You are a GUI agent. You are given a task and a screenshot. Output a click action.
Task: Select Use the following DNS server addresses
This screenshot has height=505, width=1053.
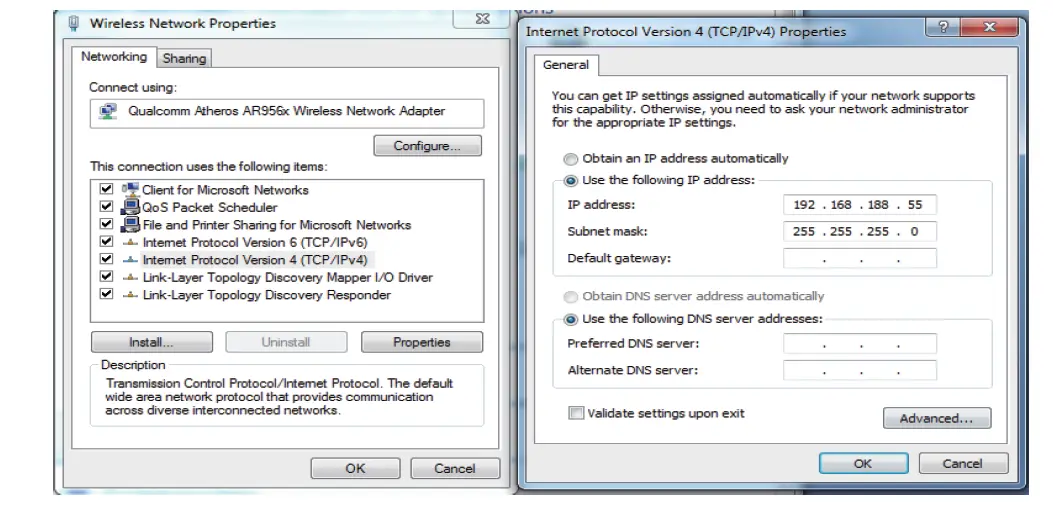[x=571, y=320]
